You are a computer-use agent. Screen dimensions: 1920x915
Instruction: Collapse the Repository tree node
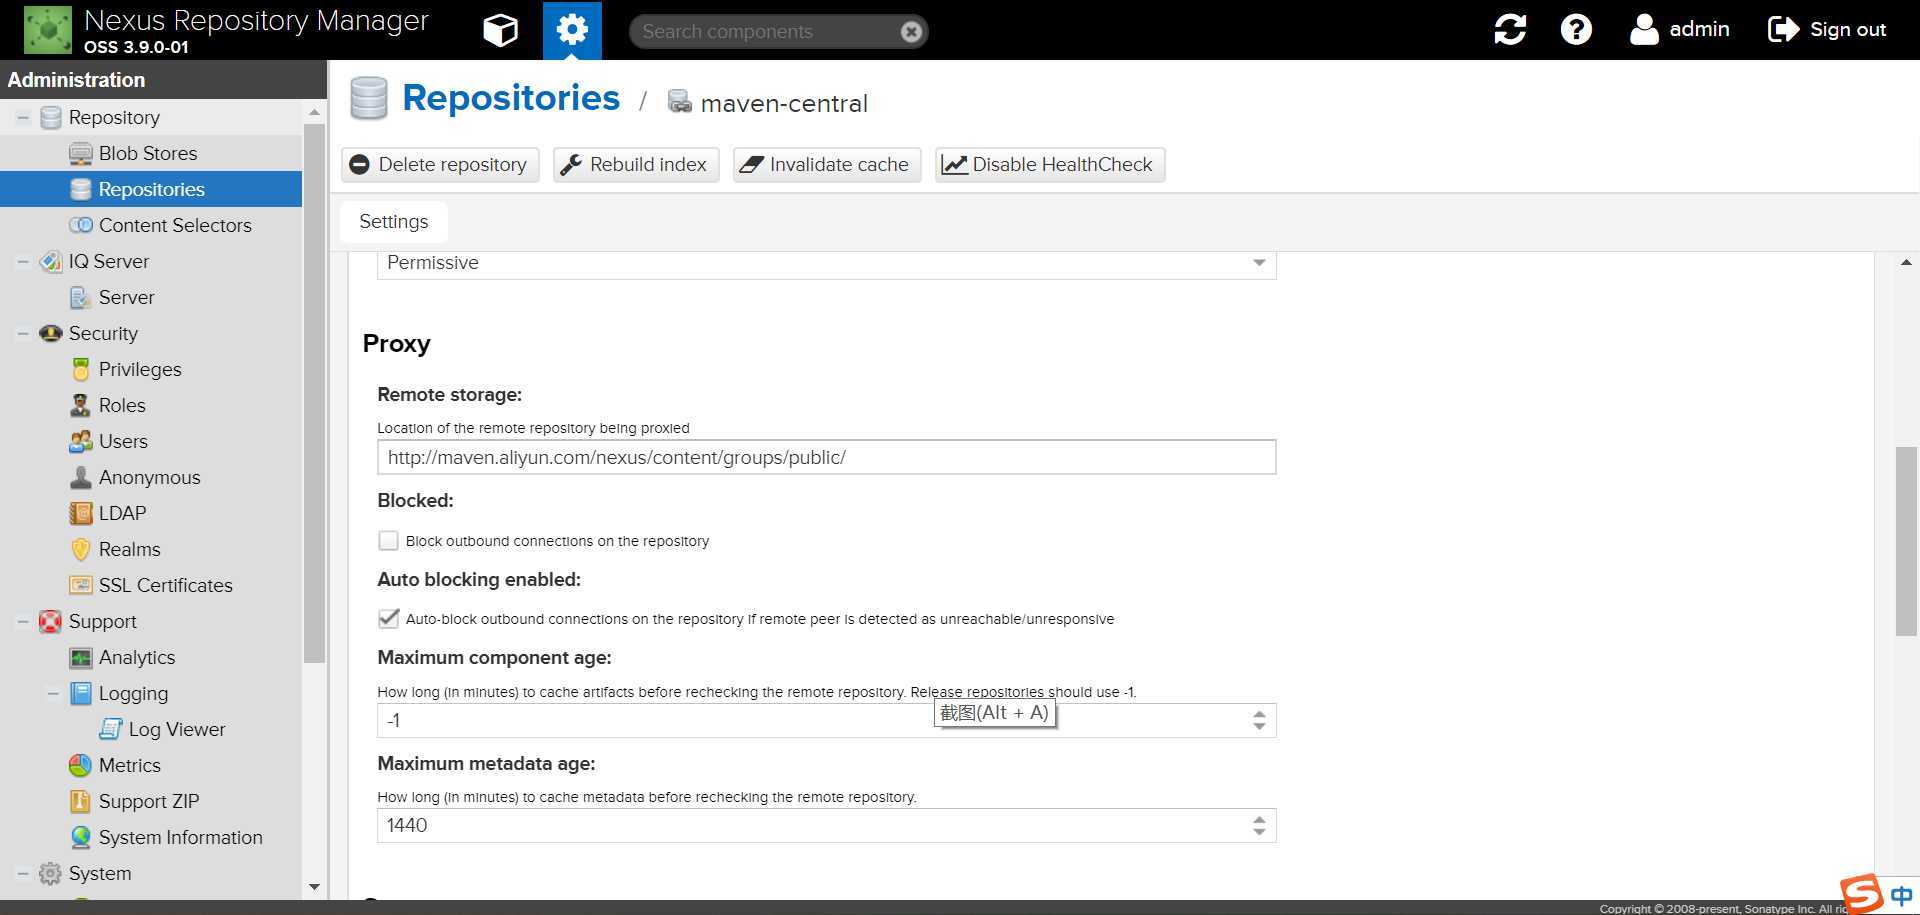pyautogui.click(x=22, y=117)
